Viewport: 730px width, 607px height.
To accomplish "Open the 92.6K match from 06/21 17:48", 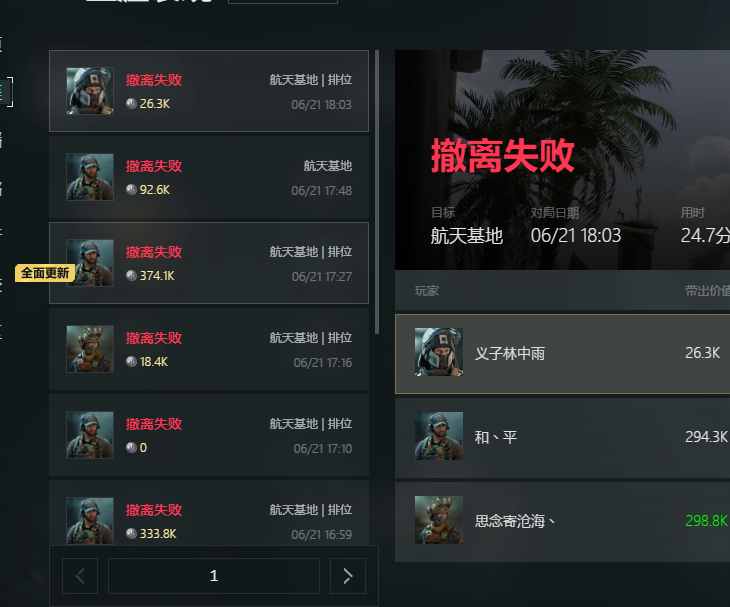I will click(x=209, y=177).
